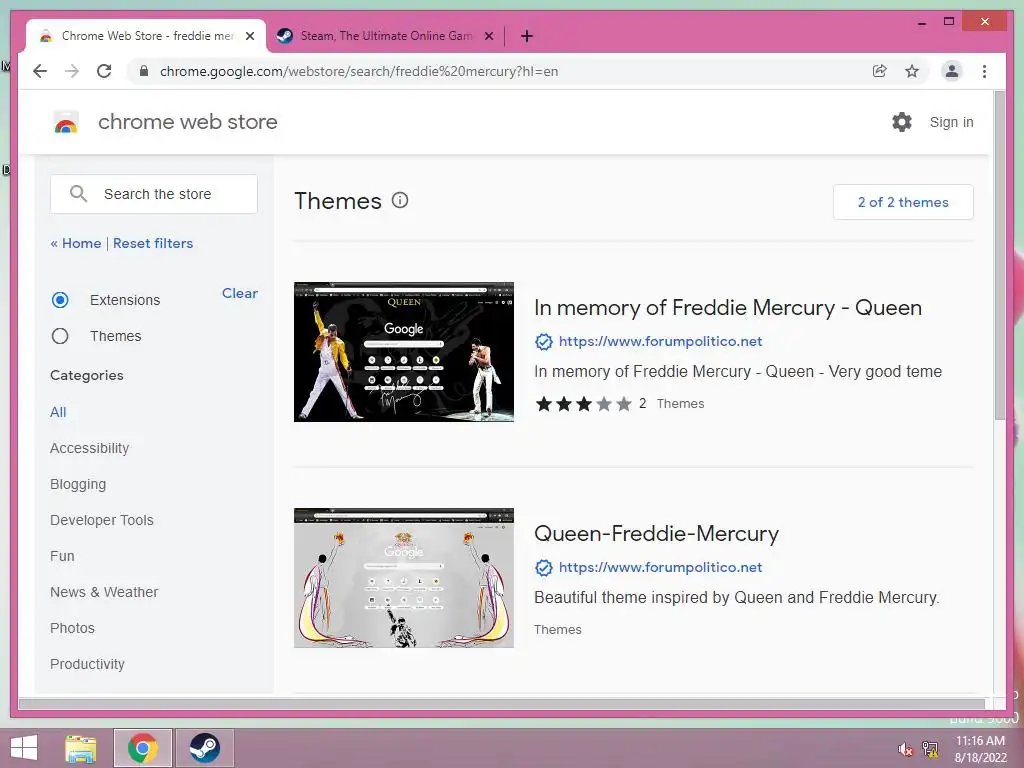
Task: Click Sign in
Action: tap(952, 122)
